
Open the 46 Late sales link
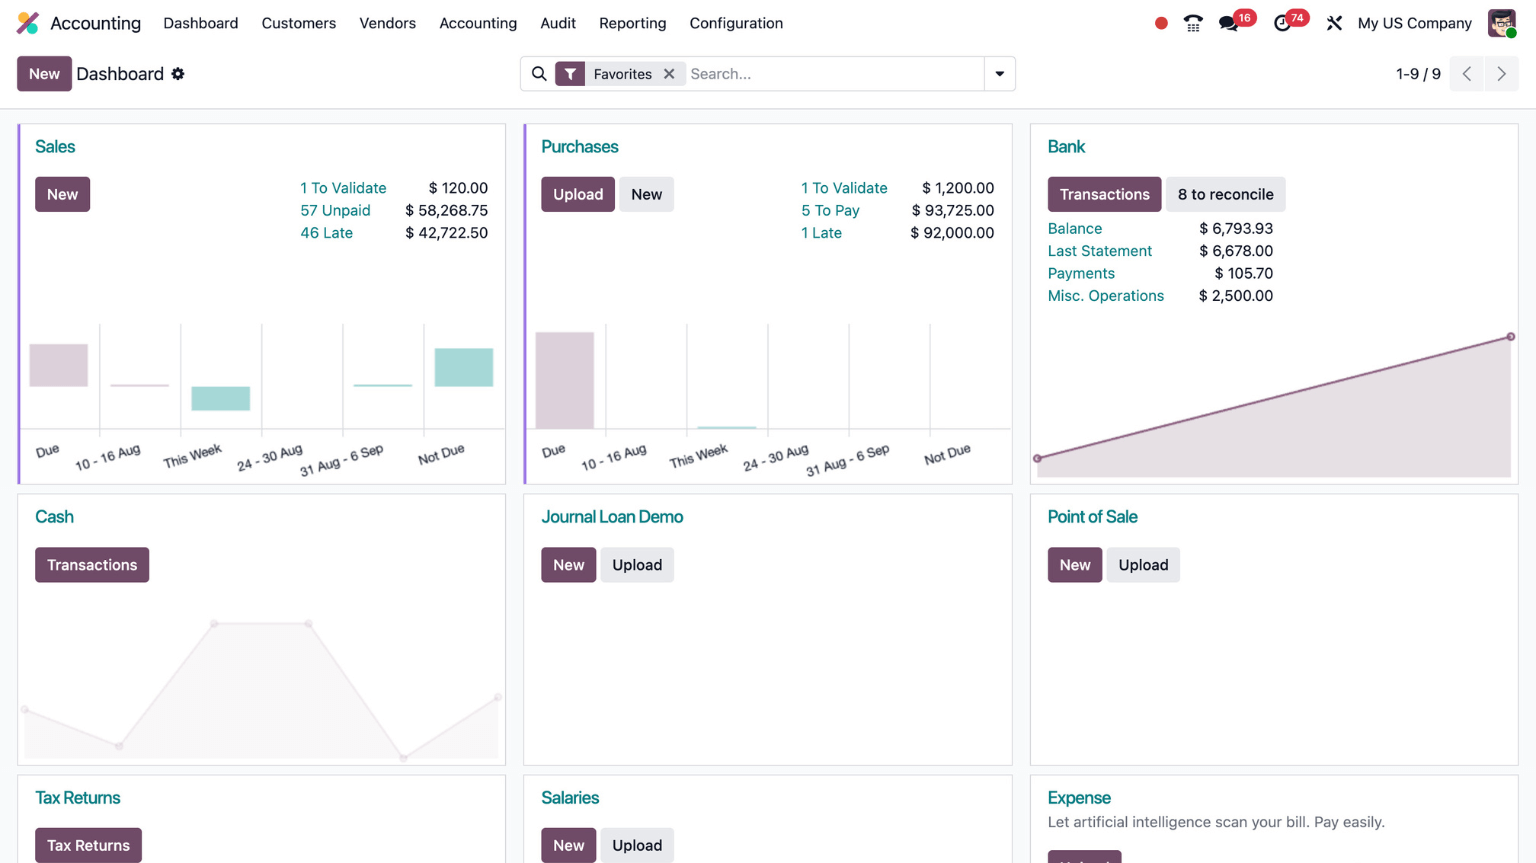326,233
